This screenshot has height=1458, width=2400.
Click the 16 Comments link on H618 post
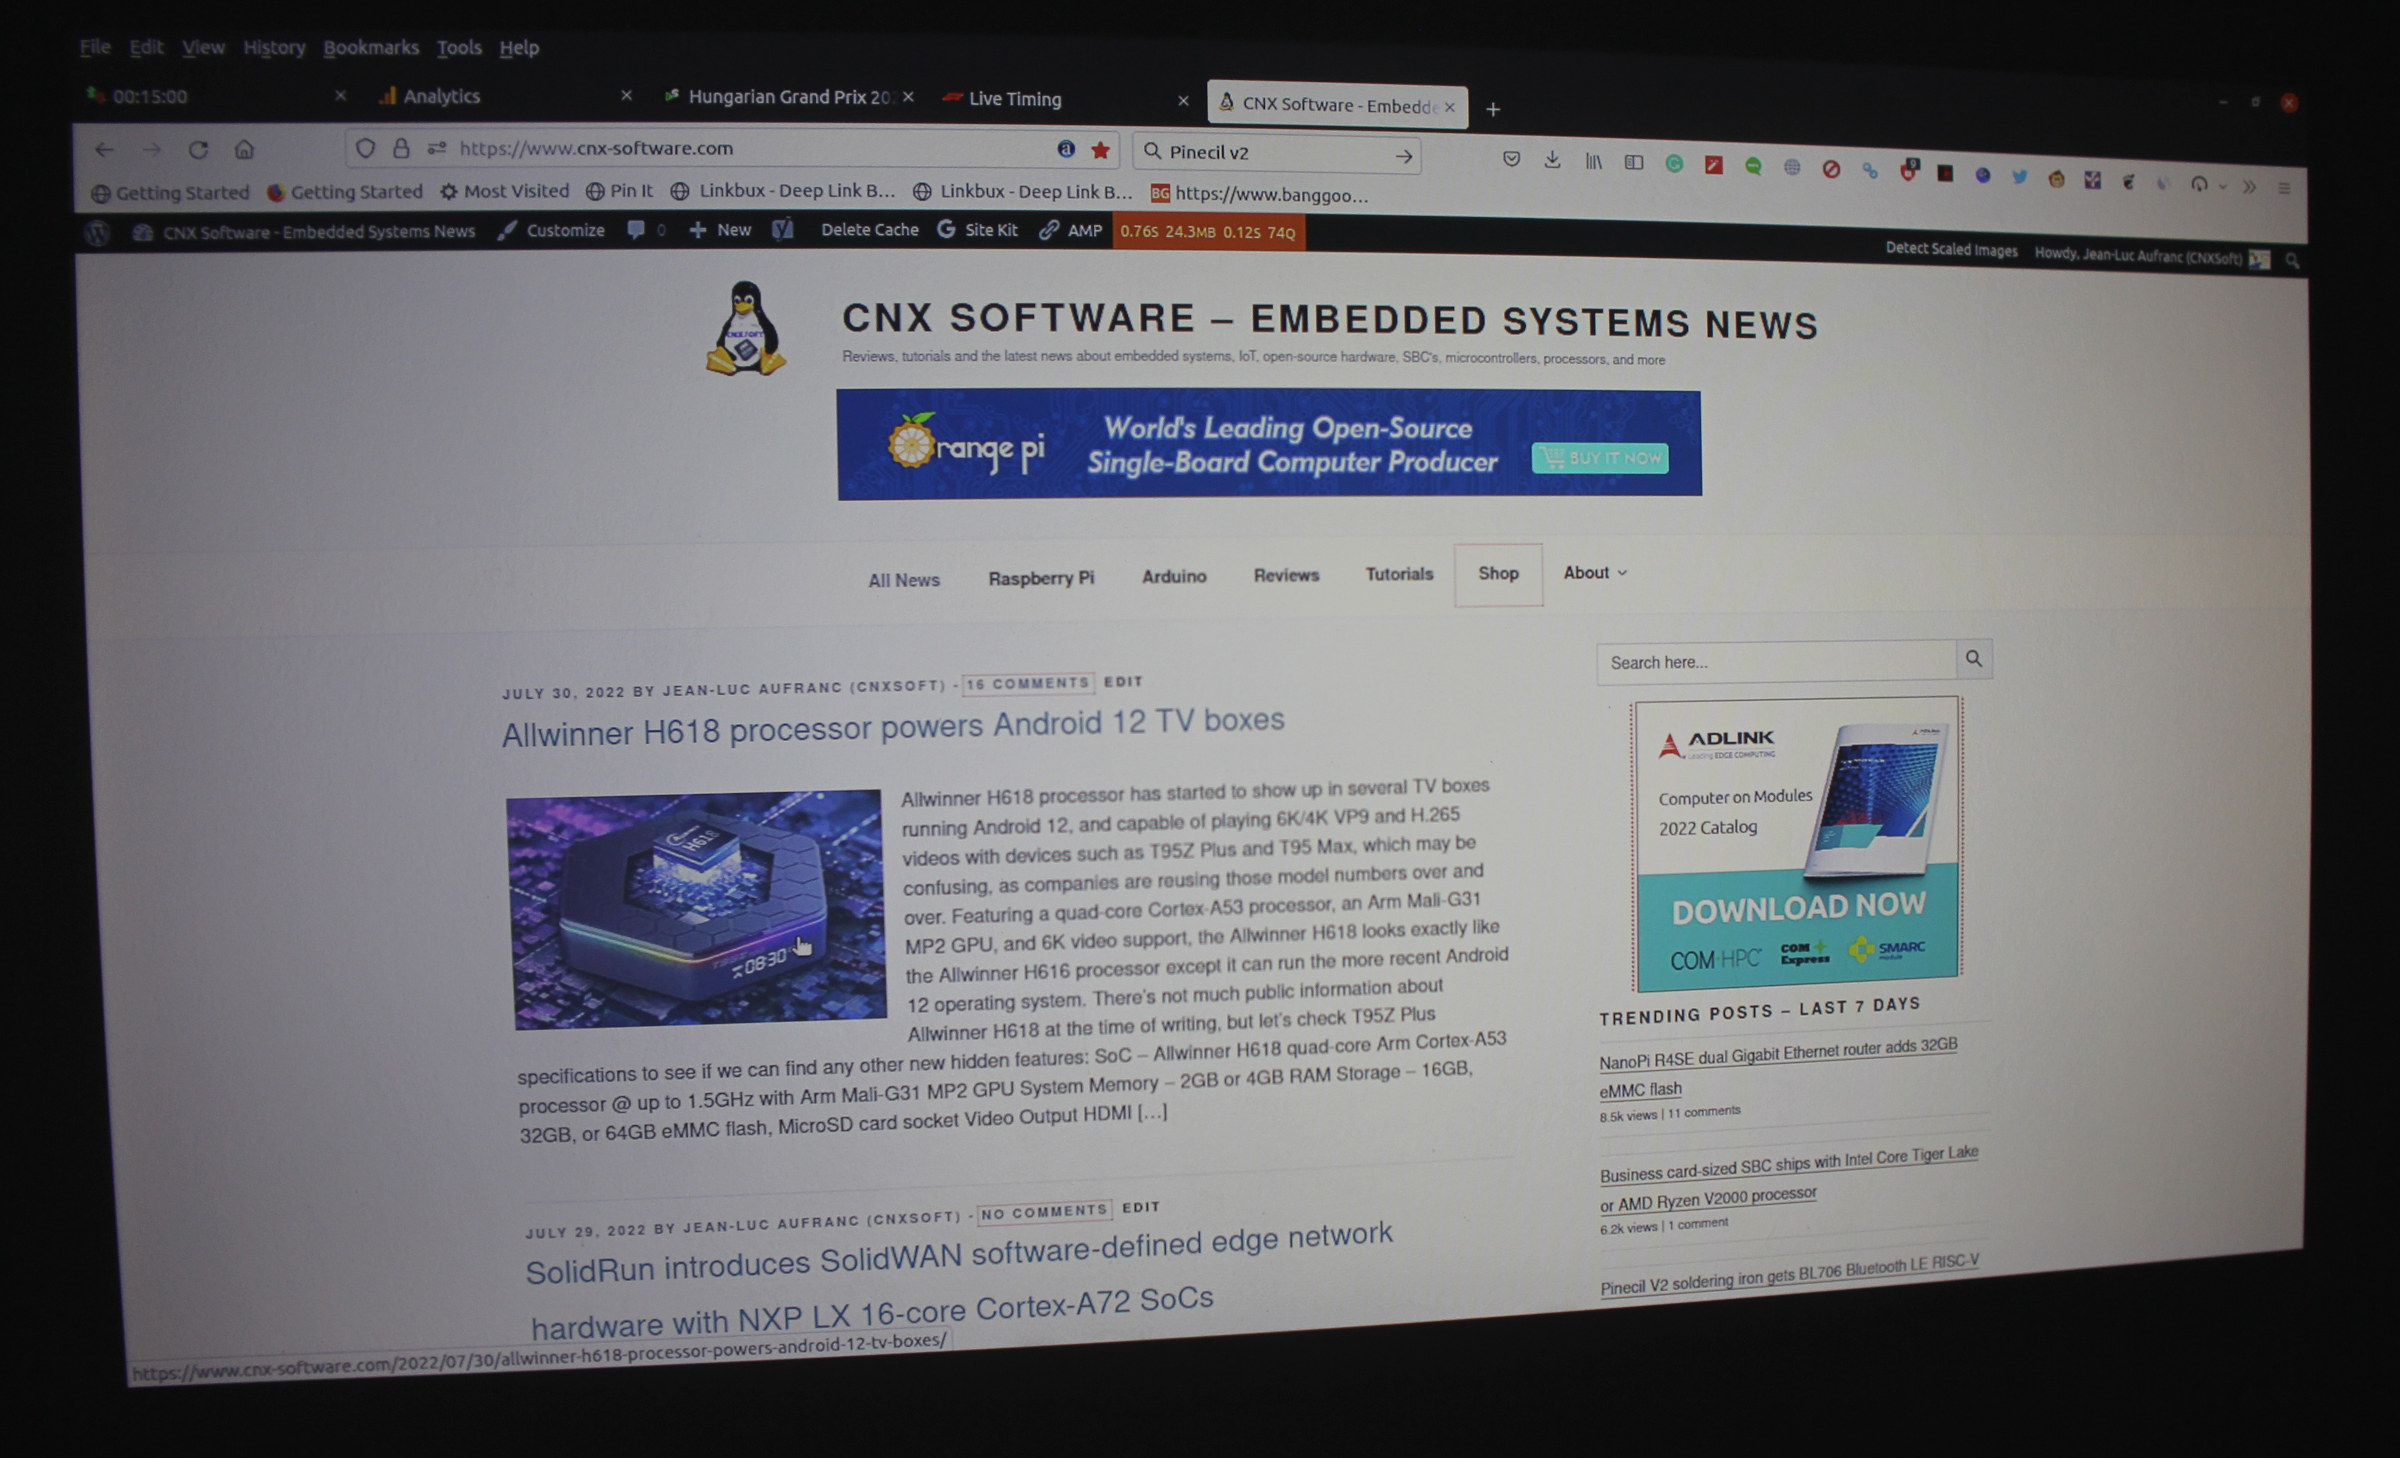(1027, 684)
